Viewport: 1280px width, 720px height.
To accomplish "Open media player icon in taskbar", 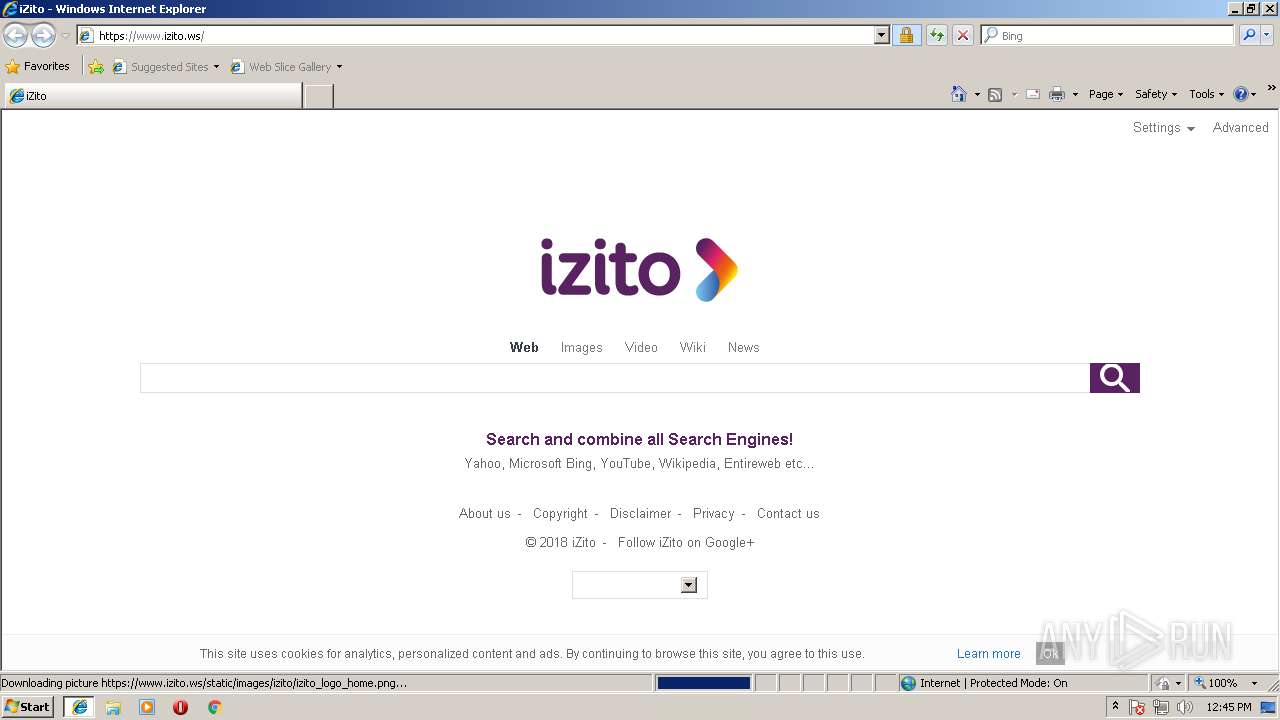I will pyautogui.click(x=147, y=707).
